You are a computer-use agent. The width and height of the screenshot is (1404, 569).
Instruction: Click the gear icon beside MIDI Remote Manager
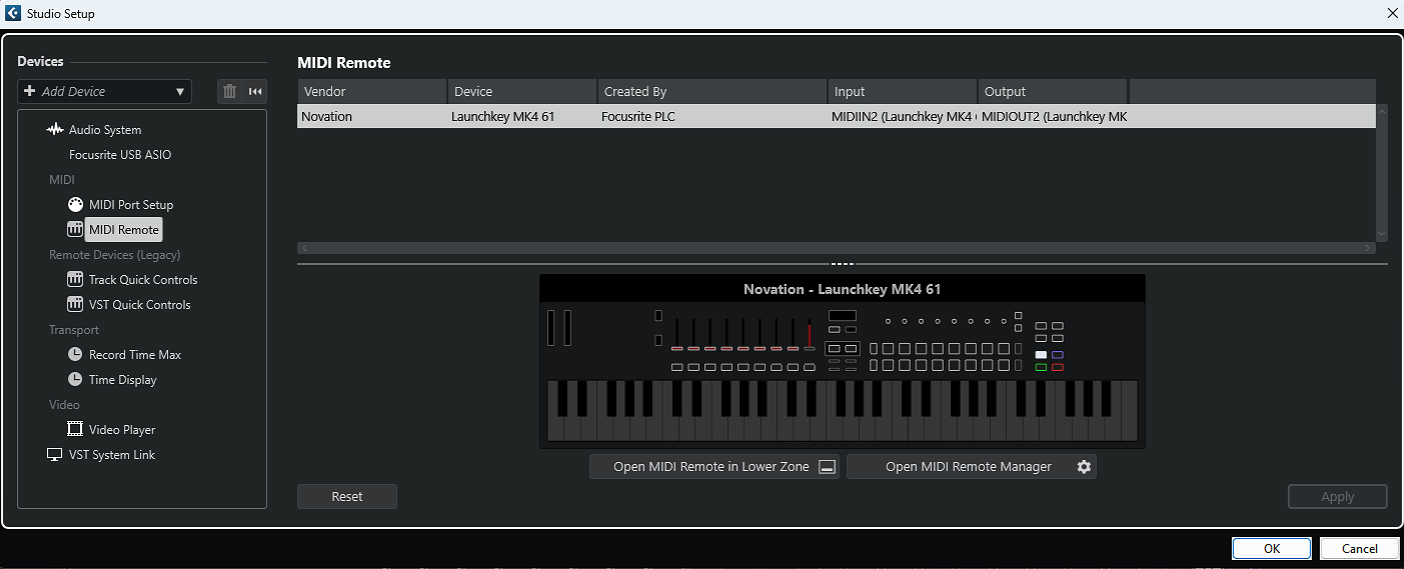(1084, 467)
